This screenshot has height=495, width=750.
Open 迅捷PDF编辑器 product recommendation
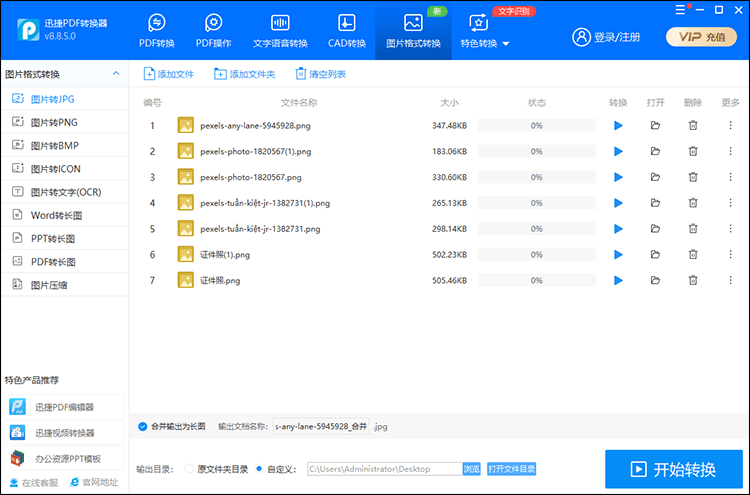64,407
